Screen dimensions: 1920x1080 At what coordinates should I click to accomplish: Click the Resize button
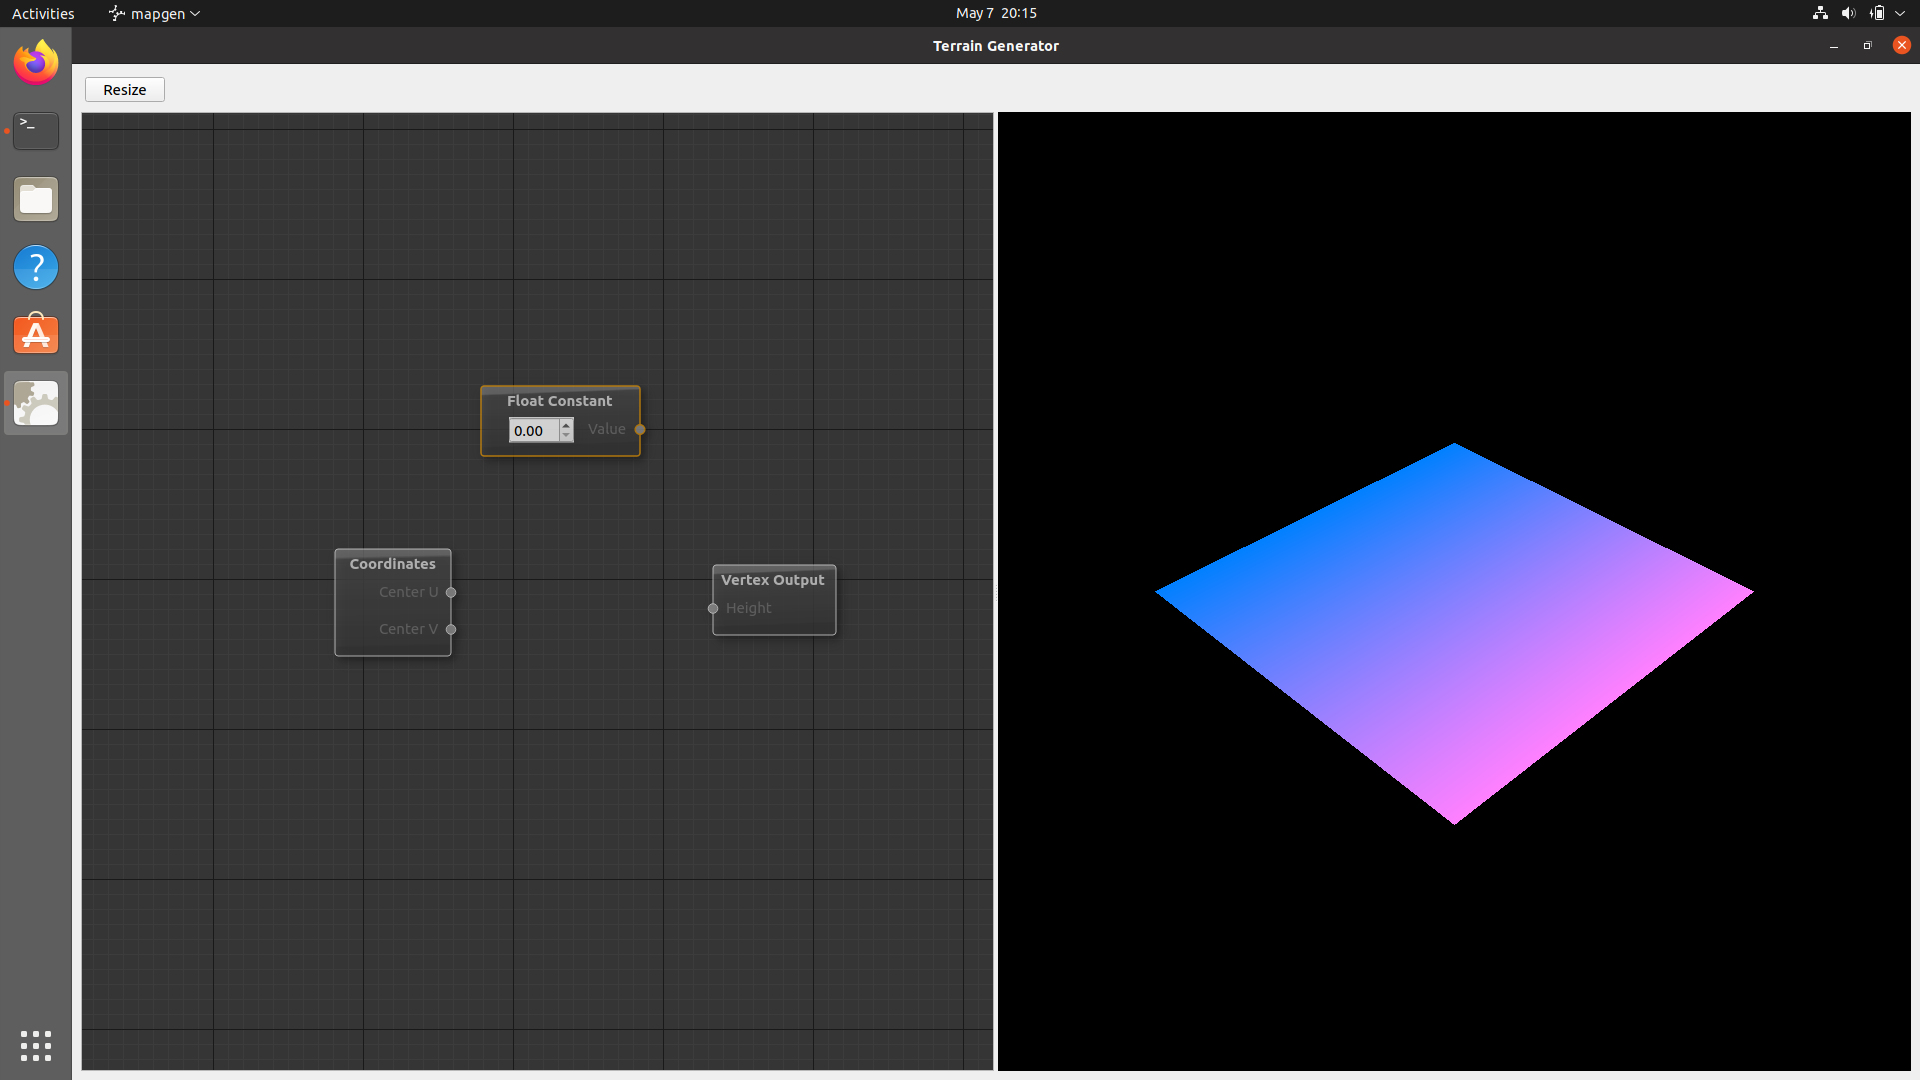124,89
